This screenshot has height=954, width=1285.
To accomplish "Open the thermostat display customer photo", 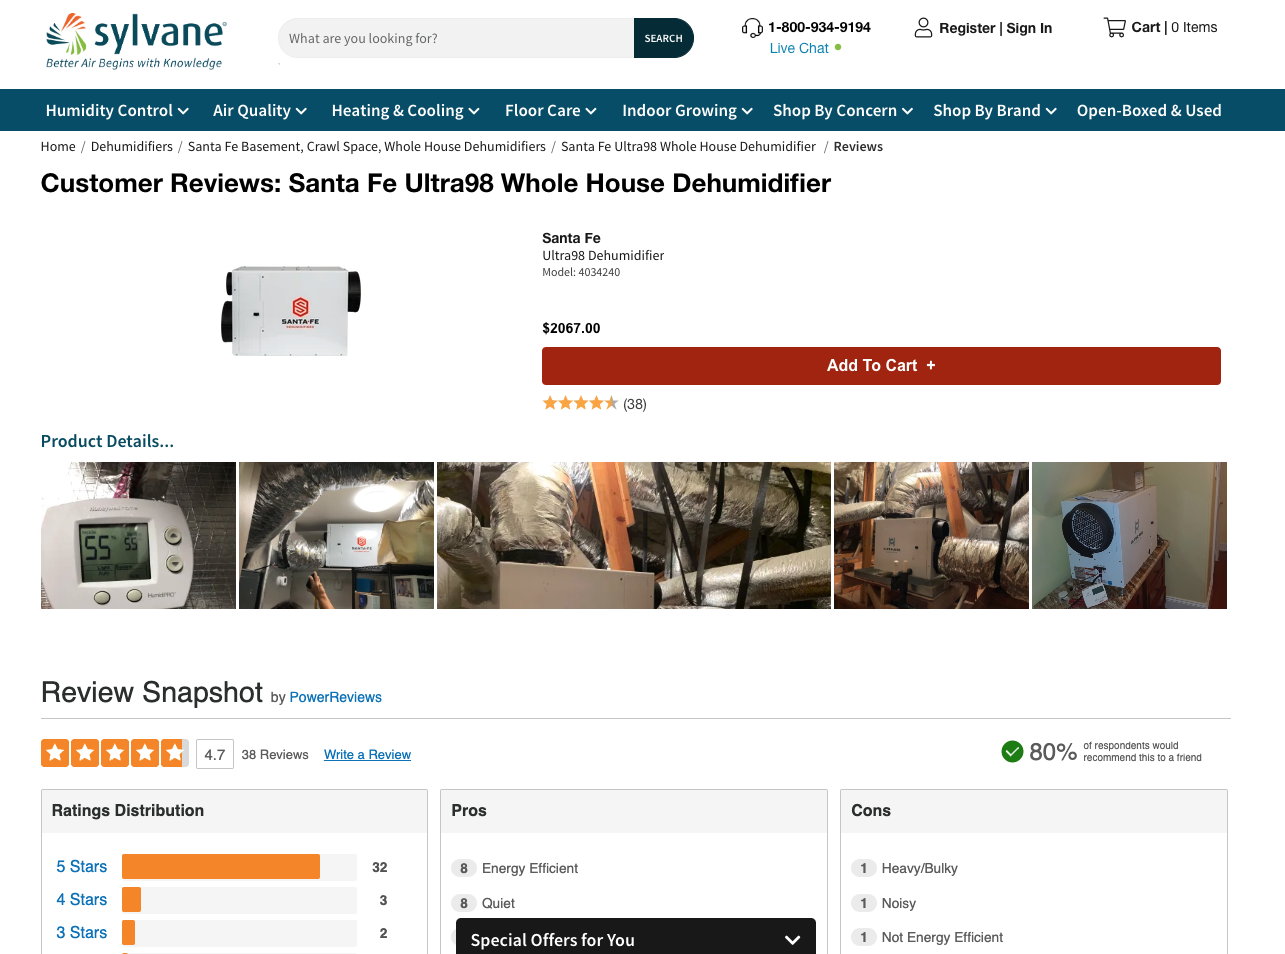I will (138, 535).
